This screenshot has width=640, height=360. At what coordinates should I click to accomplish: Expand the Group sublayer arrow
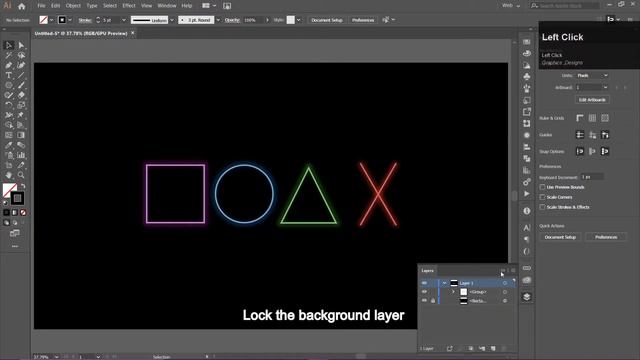pyautogui.click(x=453, y=292)
